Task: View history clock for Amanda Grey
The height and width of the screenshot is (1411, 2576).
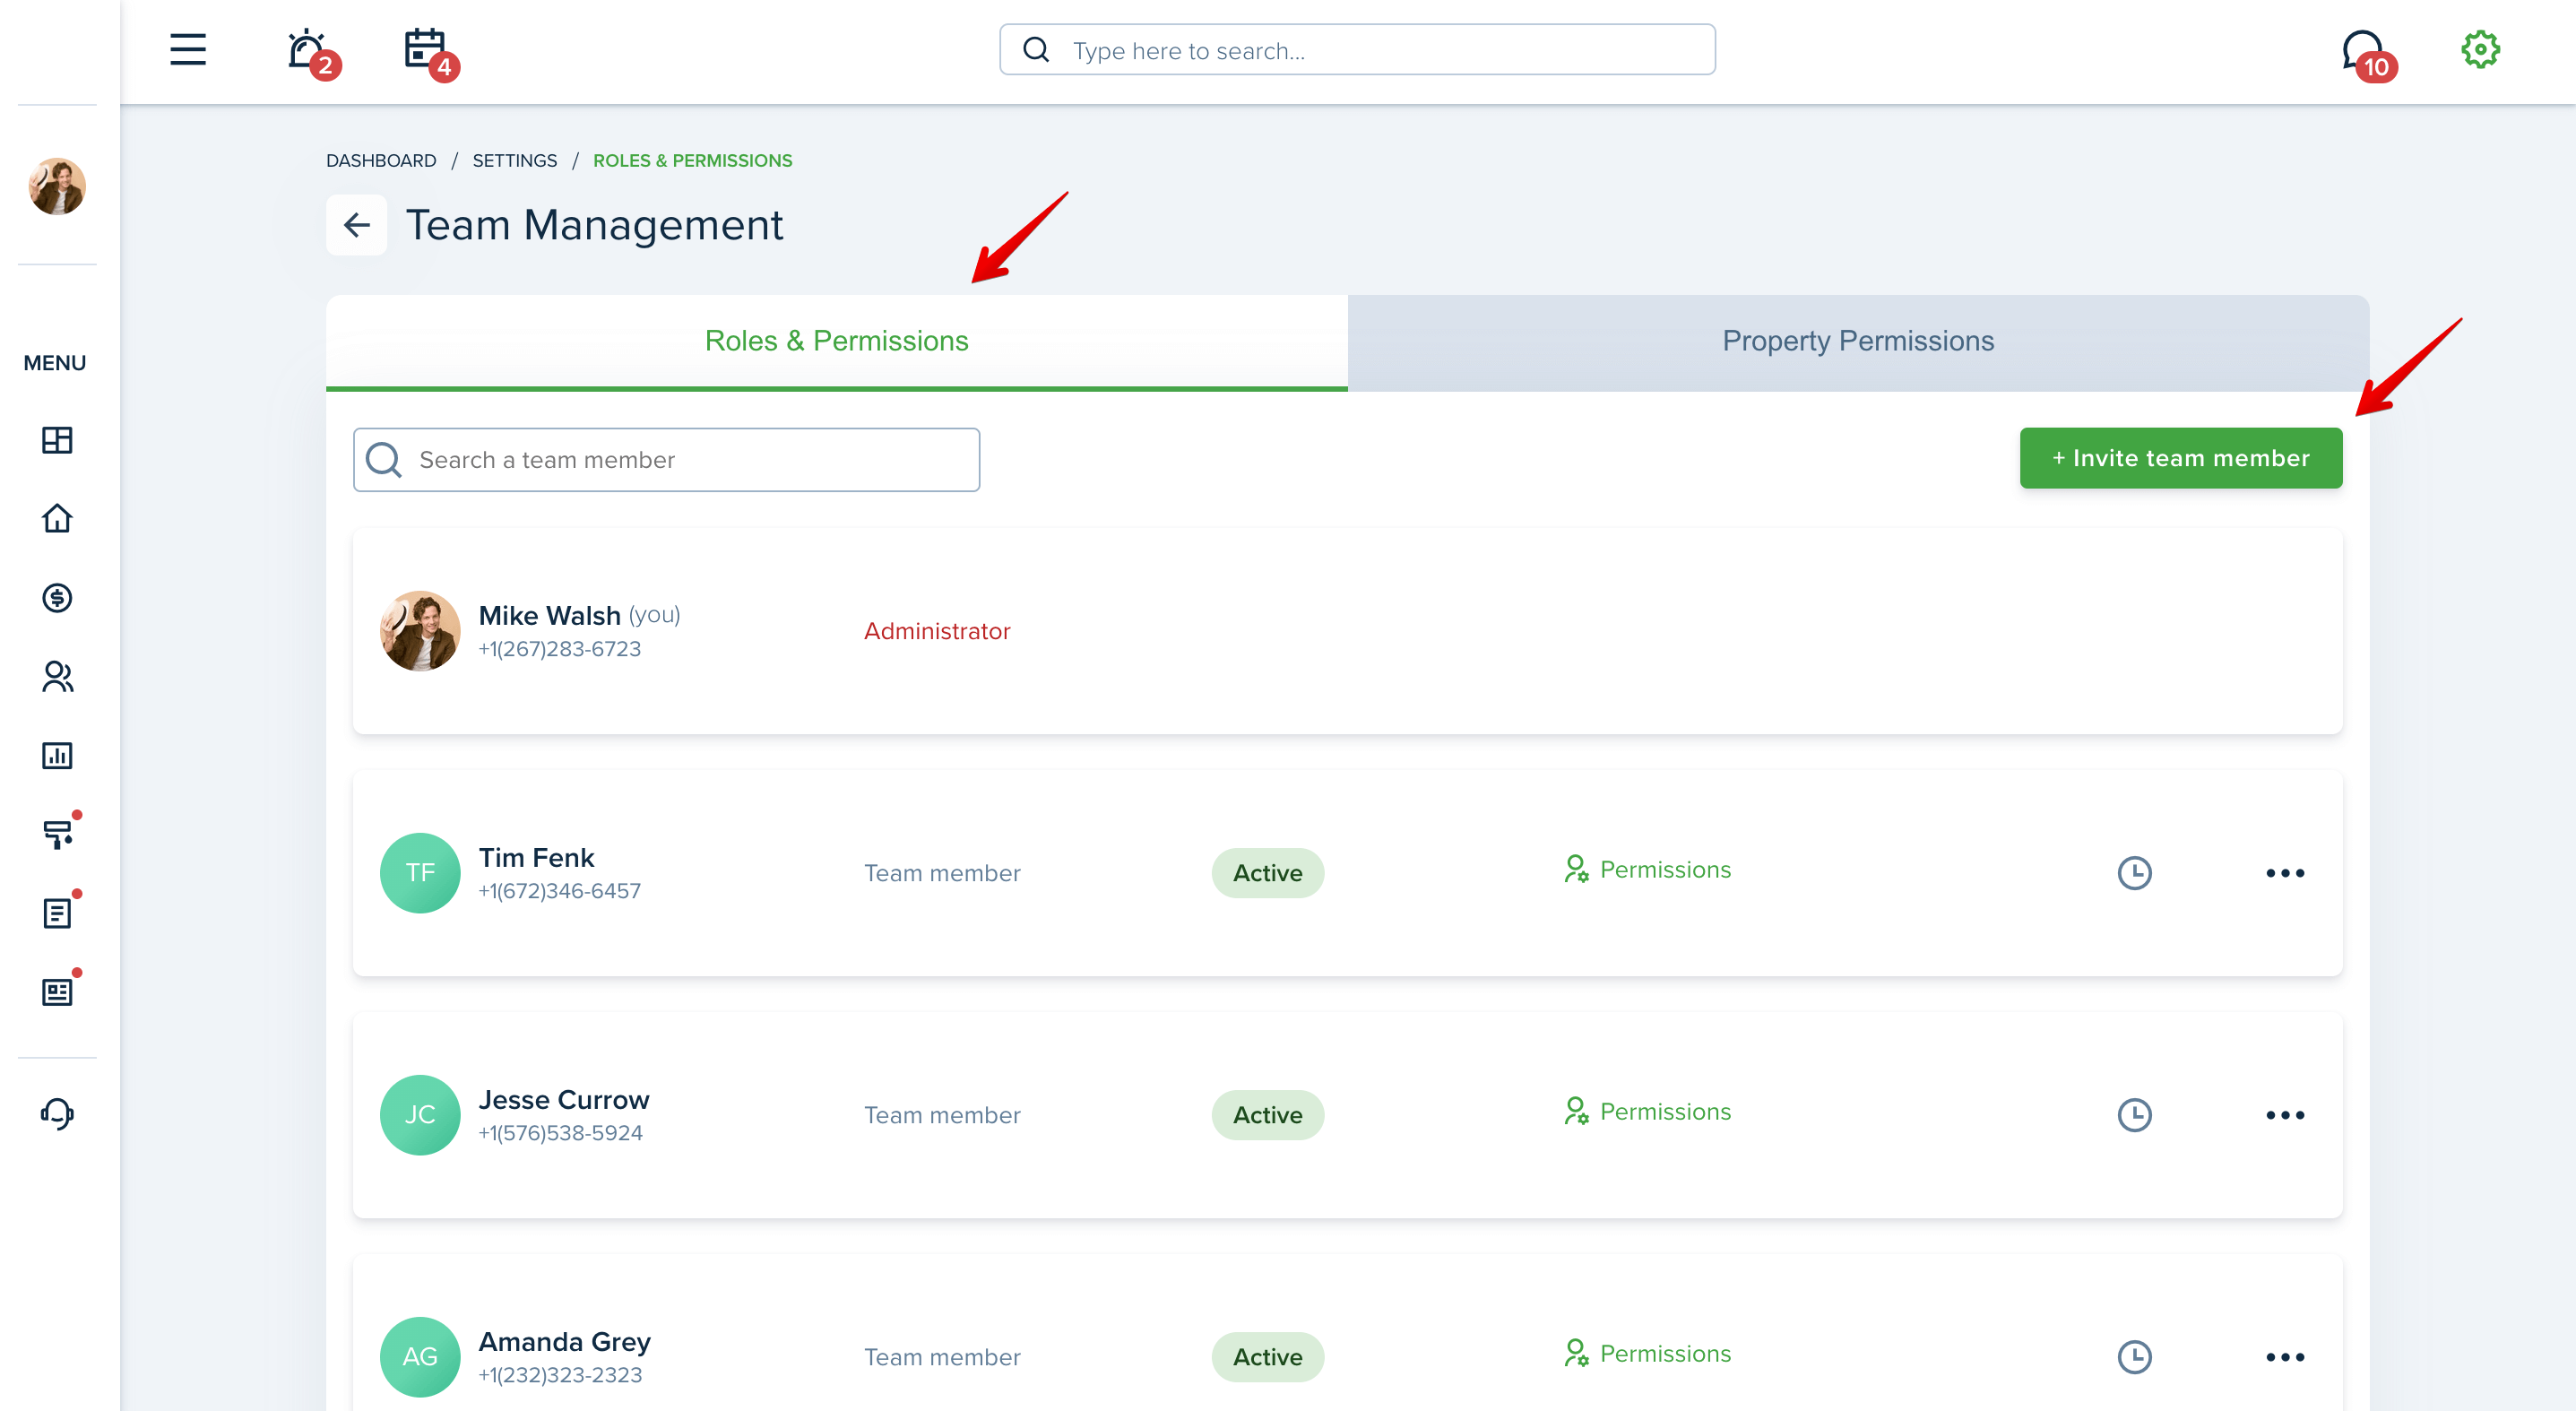Action: click(2134, 1357)
